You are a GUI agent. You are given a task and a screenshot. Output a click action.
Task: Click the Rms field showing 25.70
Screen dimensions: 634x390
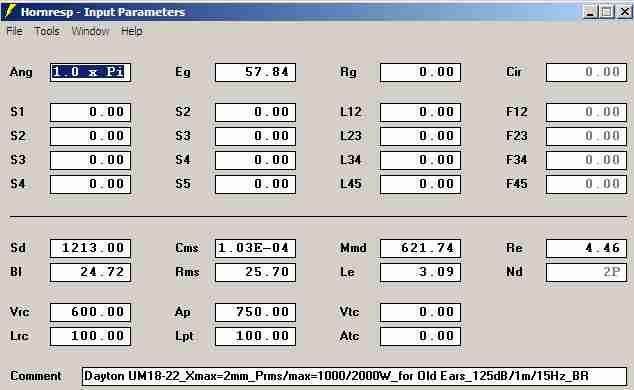click(255, 272)
